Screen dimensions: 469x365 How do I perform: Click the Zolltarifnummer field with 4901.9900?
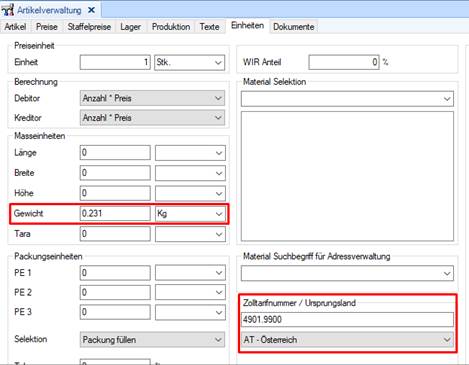click(347, 320)
